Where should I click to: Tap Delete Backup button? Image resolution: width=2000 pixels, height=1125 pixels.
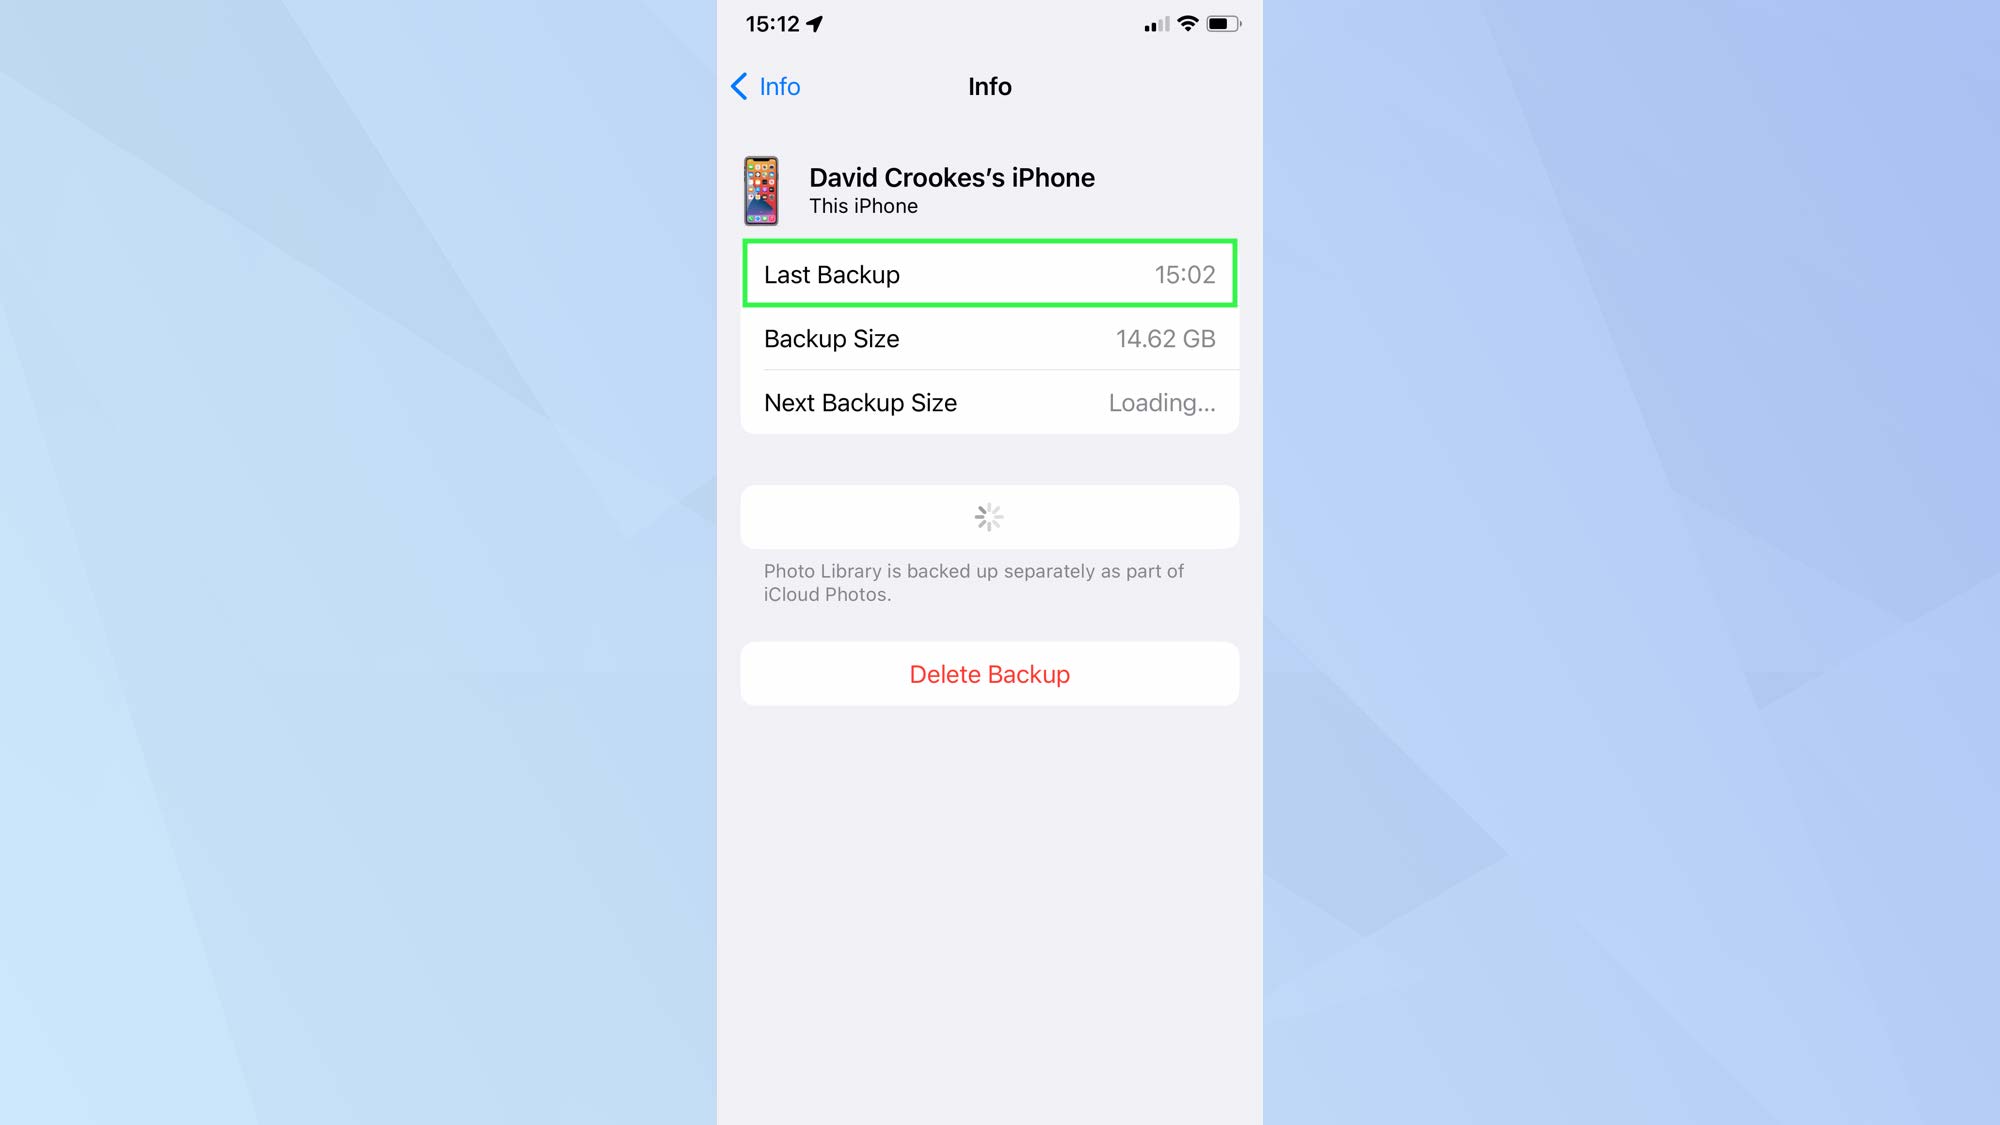point(989,673)
